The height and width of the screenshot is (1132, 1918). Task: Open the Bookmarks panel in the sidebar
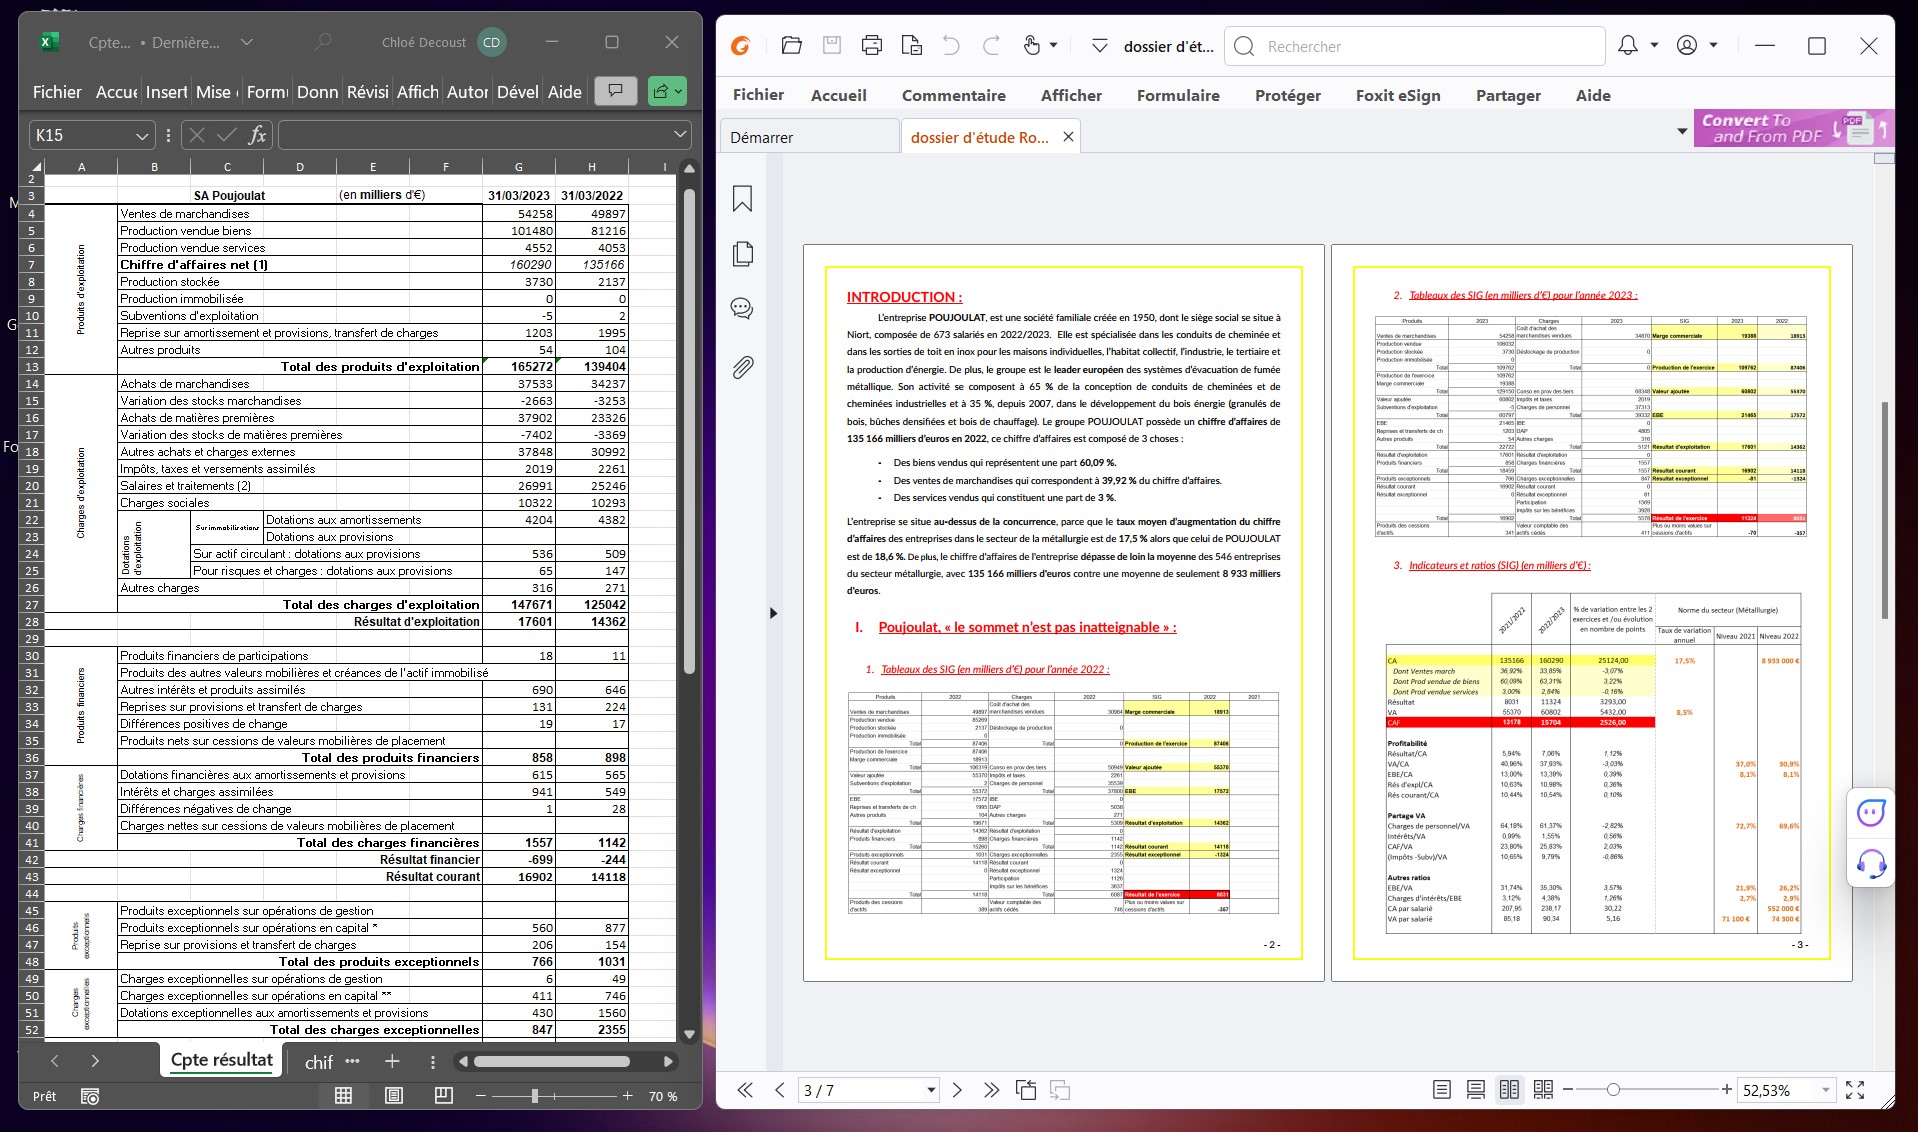point(742,199)
